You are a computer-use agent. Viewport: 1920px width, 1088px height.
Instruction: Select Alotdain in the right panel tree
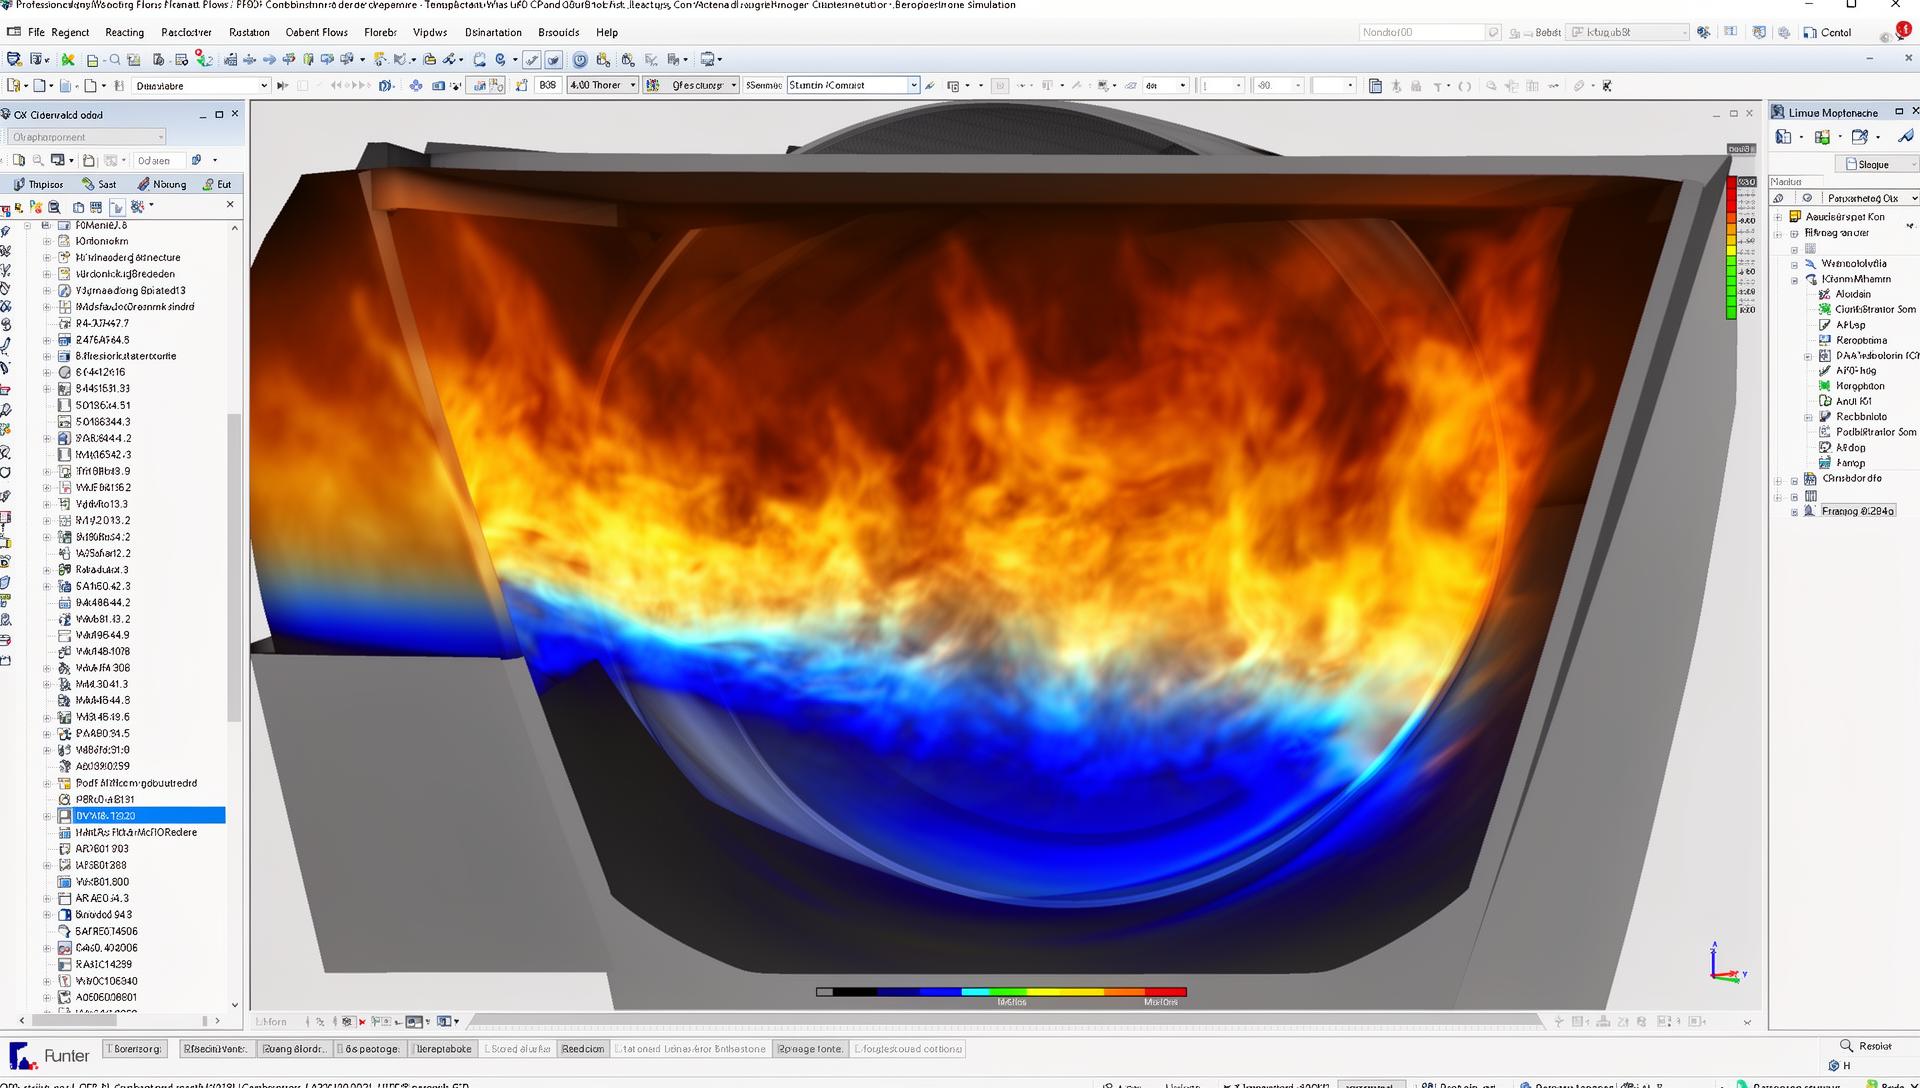point(1853,294)
